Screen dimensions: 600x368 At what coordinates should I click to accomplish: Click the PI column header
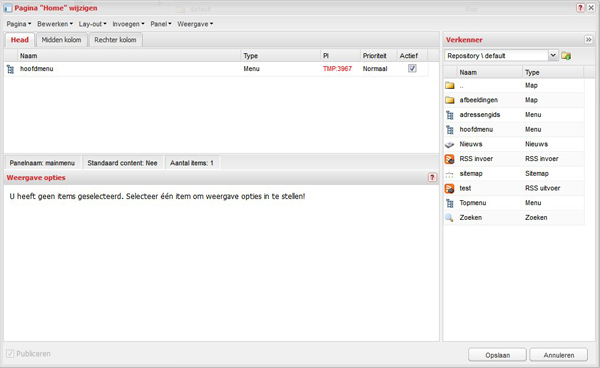tap(341, 56)
